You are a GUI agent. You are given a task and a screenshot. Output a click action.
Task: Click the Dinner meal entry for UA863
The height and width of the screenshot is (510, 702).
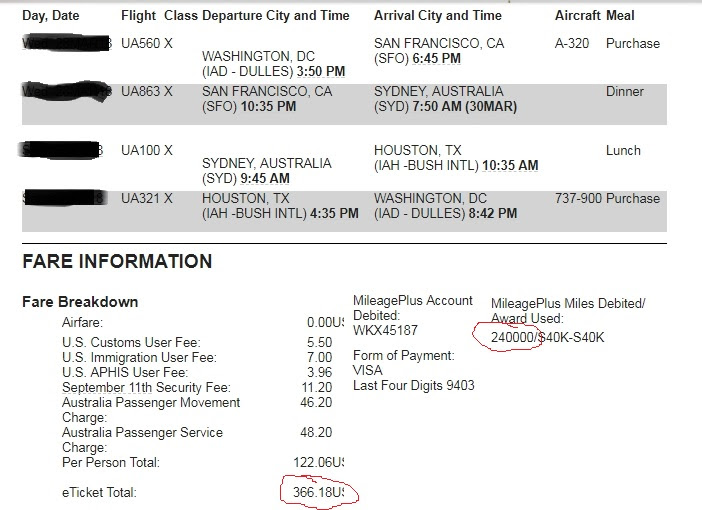pos(625,91)
